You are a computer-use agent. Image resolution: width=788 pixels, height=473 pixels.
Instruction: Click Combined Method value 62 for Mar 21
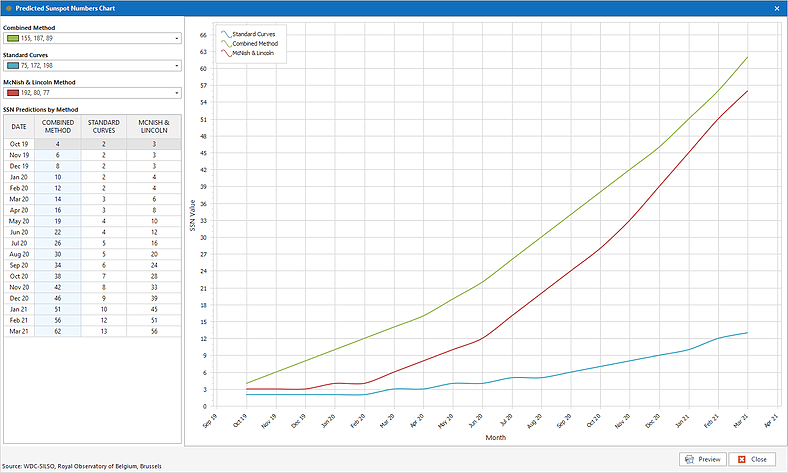(58, 332)
